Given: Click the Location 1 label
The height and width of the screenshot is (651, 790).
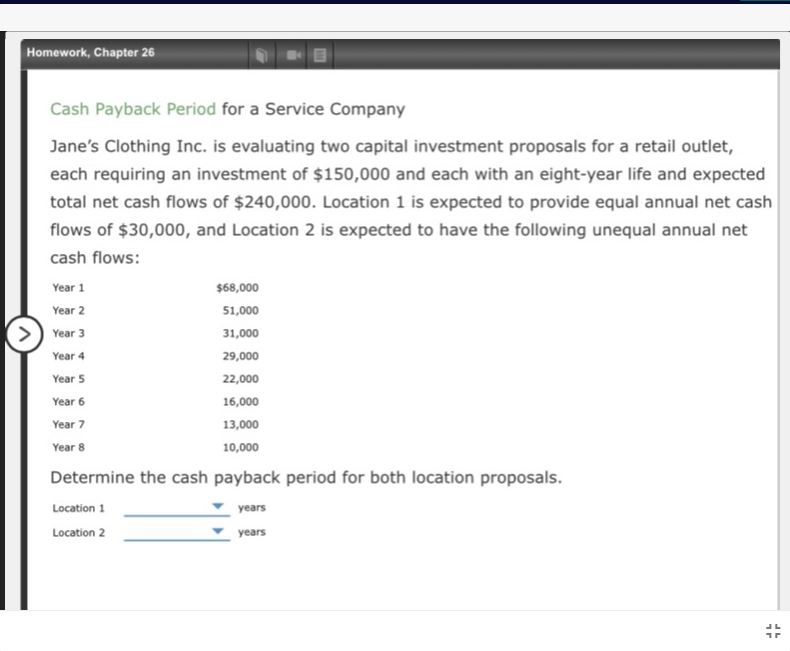Looking at the screenshot, I should click(79, 508).
